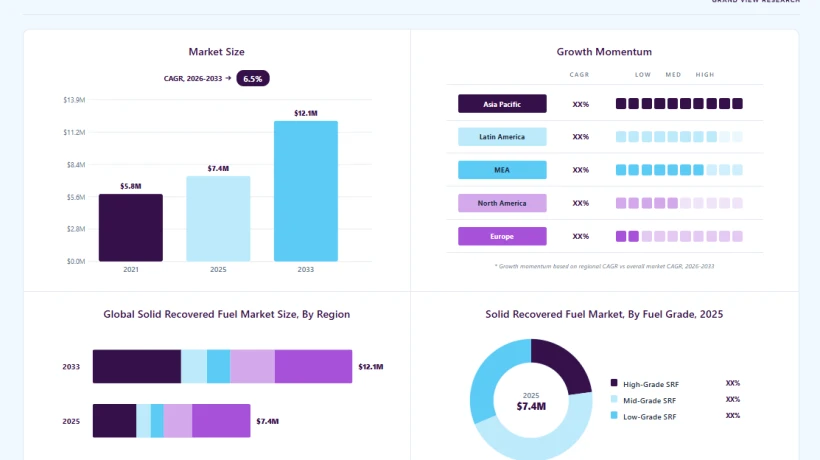Viewport: 820px width, 460px height.
Task: Click the XX% value in Latin America row
Action: click(x=580, y=137)
